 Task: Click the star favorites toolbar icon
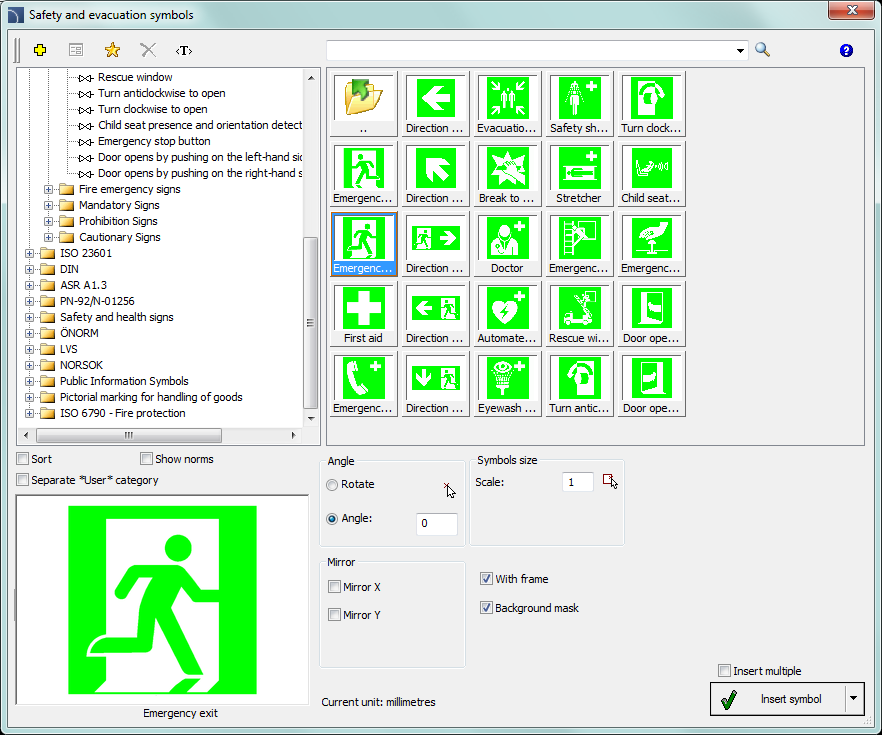click(x=112, y=50)
